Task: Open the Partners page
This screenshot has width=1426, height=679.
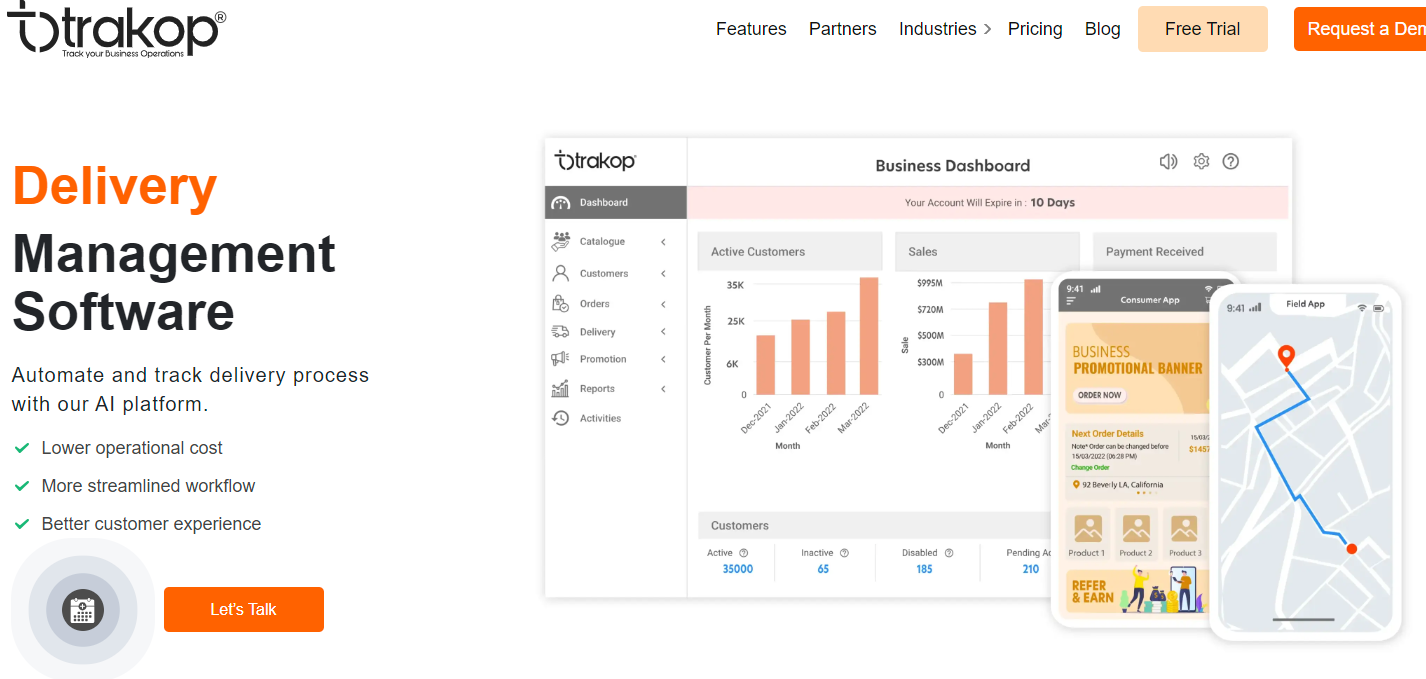Action: click(843, 29)
